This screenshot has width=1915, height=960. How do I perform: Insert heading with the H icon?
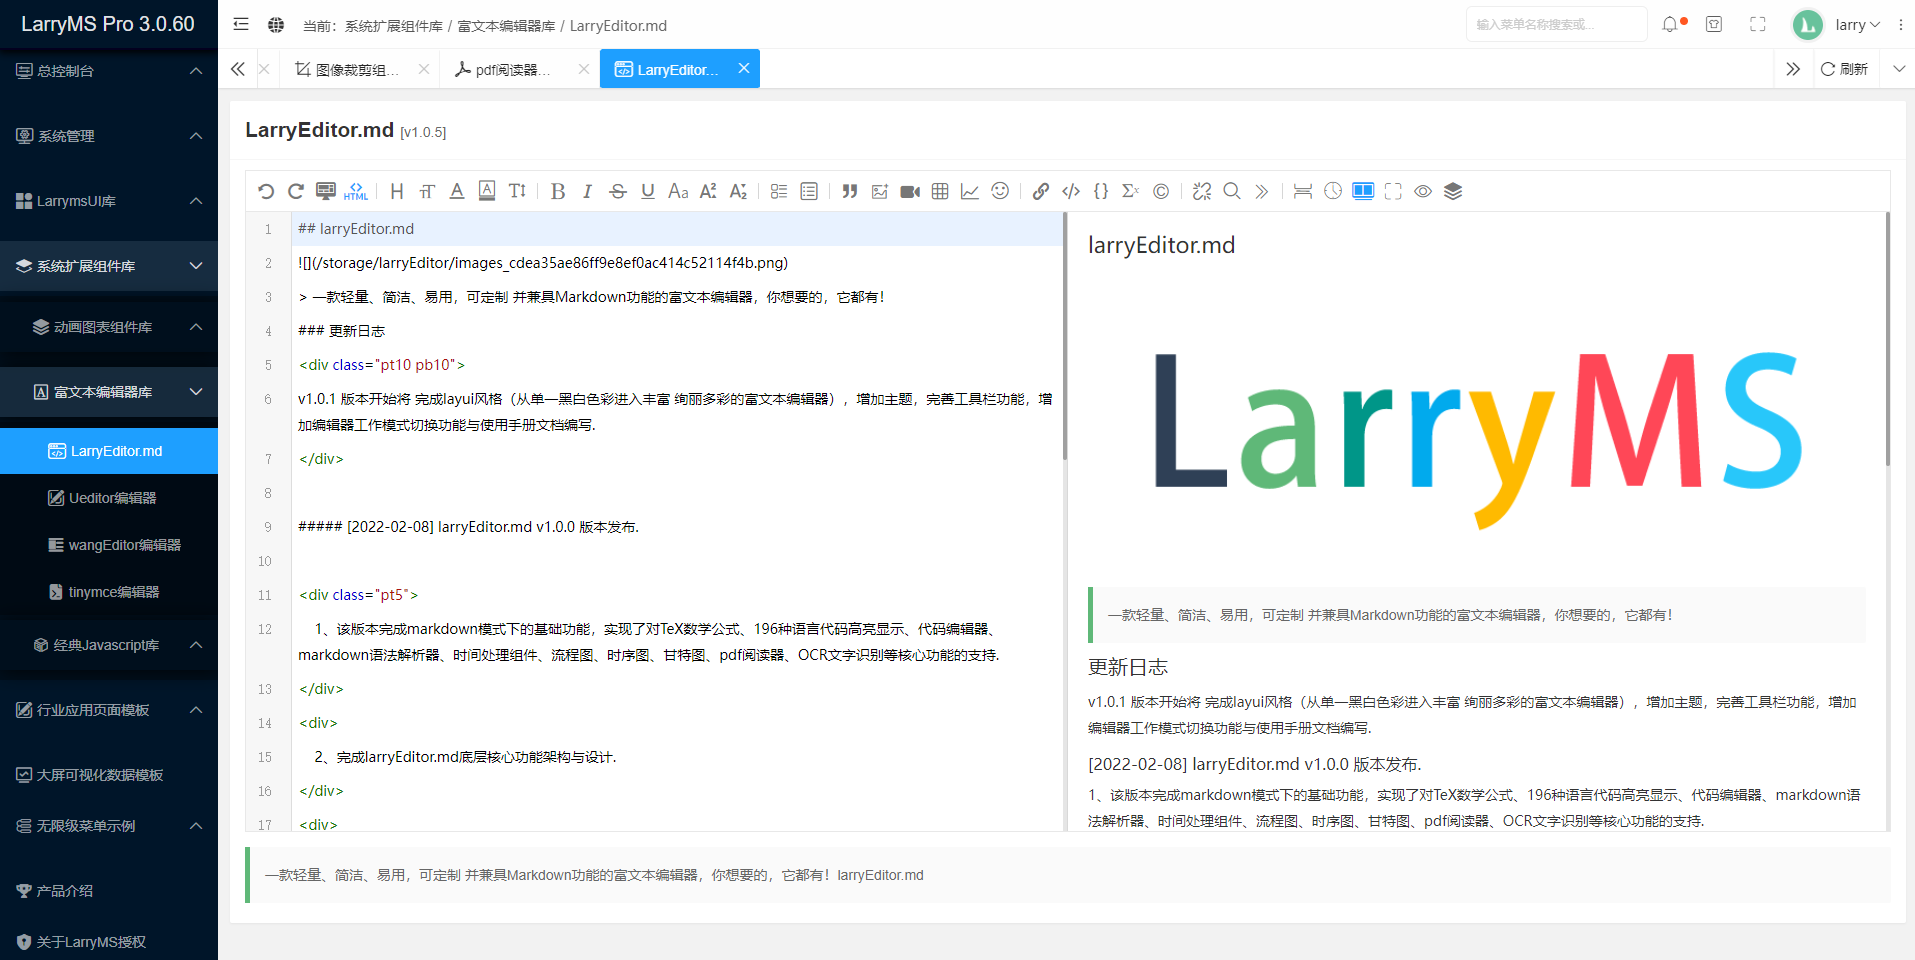coord(397,191)
